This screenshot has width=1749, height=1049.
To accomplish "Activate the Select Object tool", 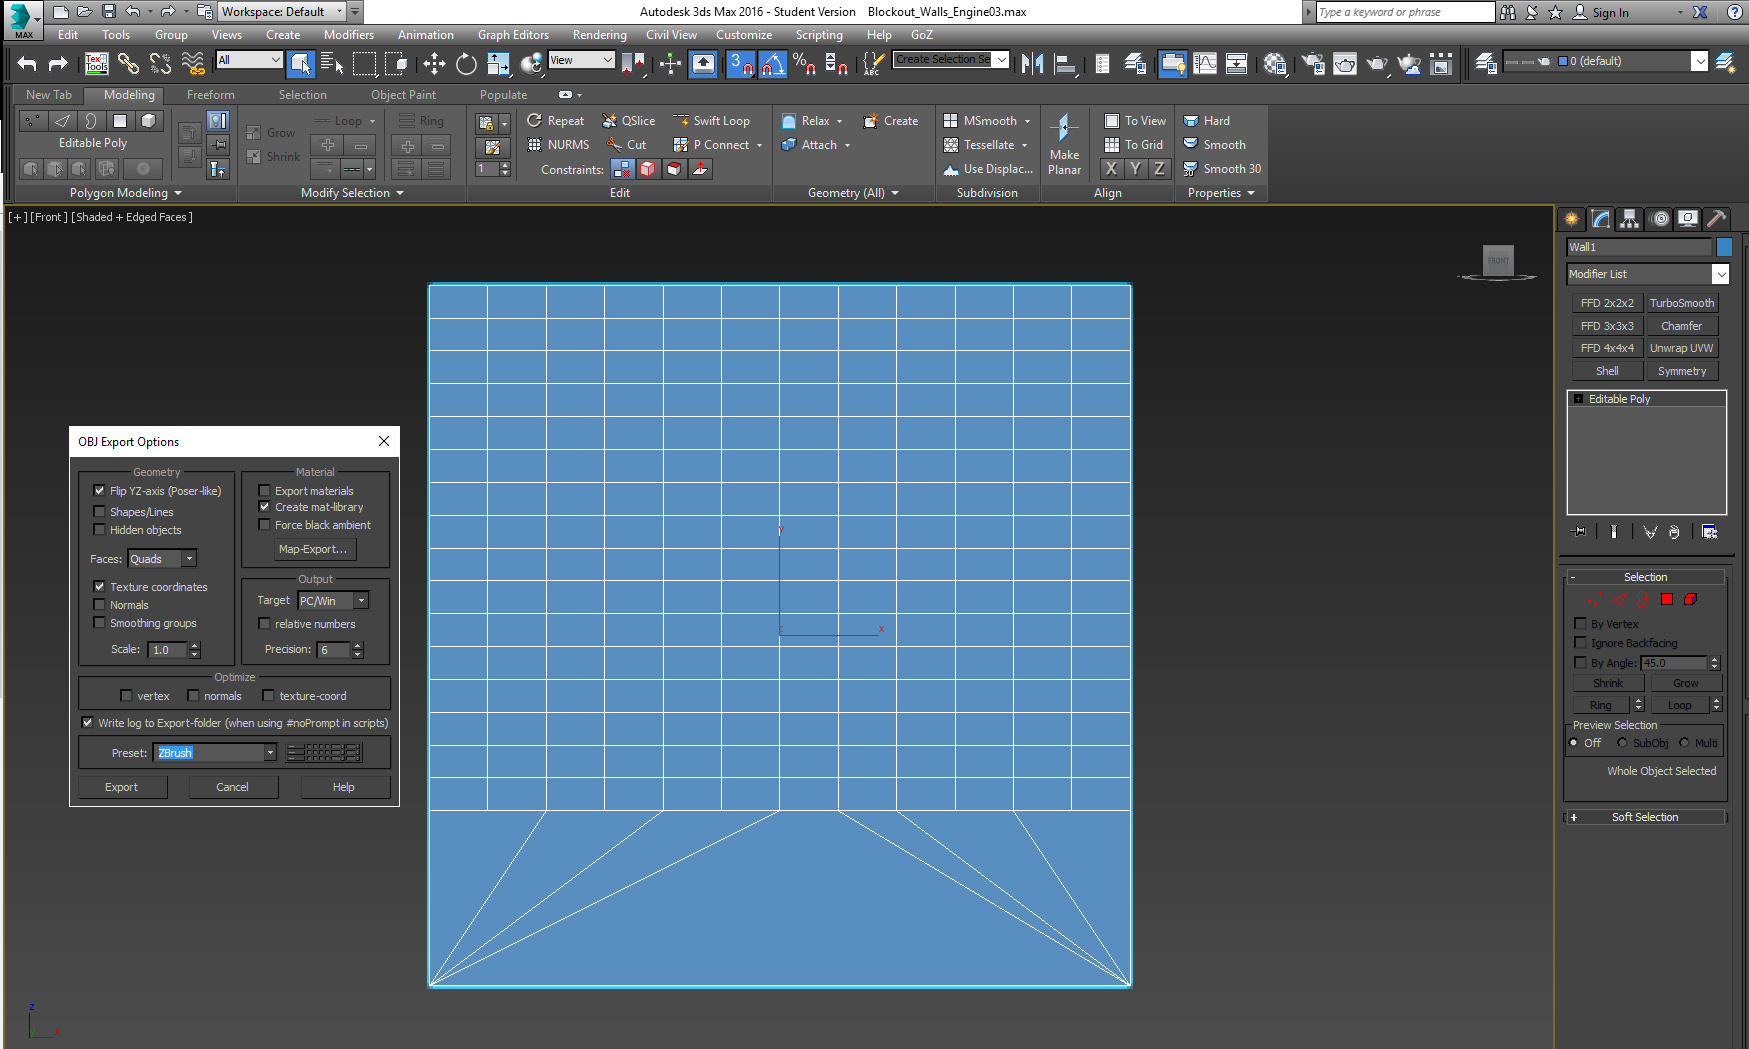I will [x=300, y=64].
